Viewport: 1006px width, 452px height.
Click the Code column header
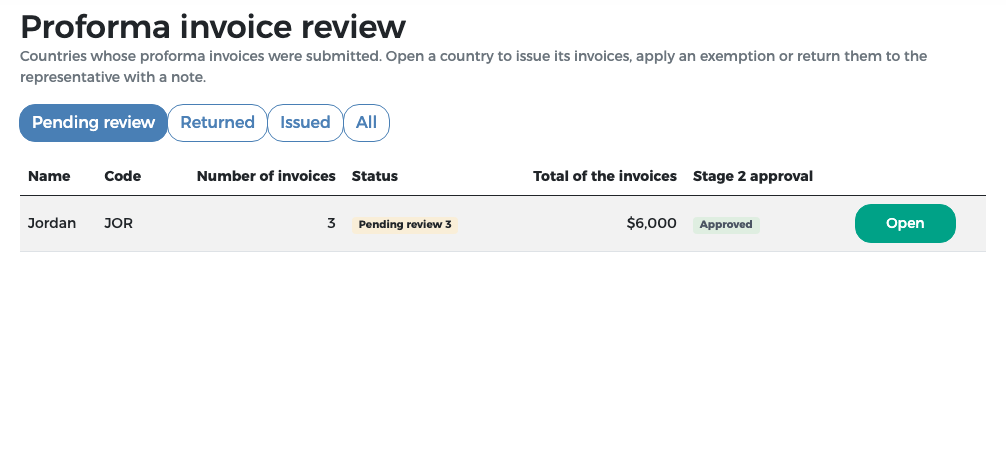click(x=123, y=176)
